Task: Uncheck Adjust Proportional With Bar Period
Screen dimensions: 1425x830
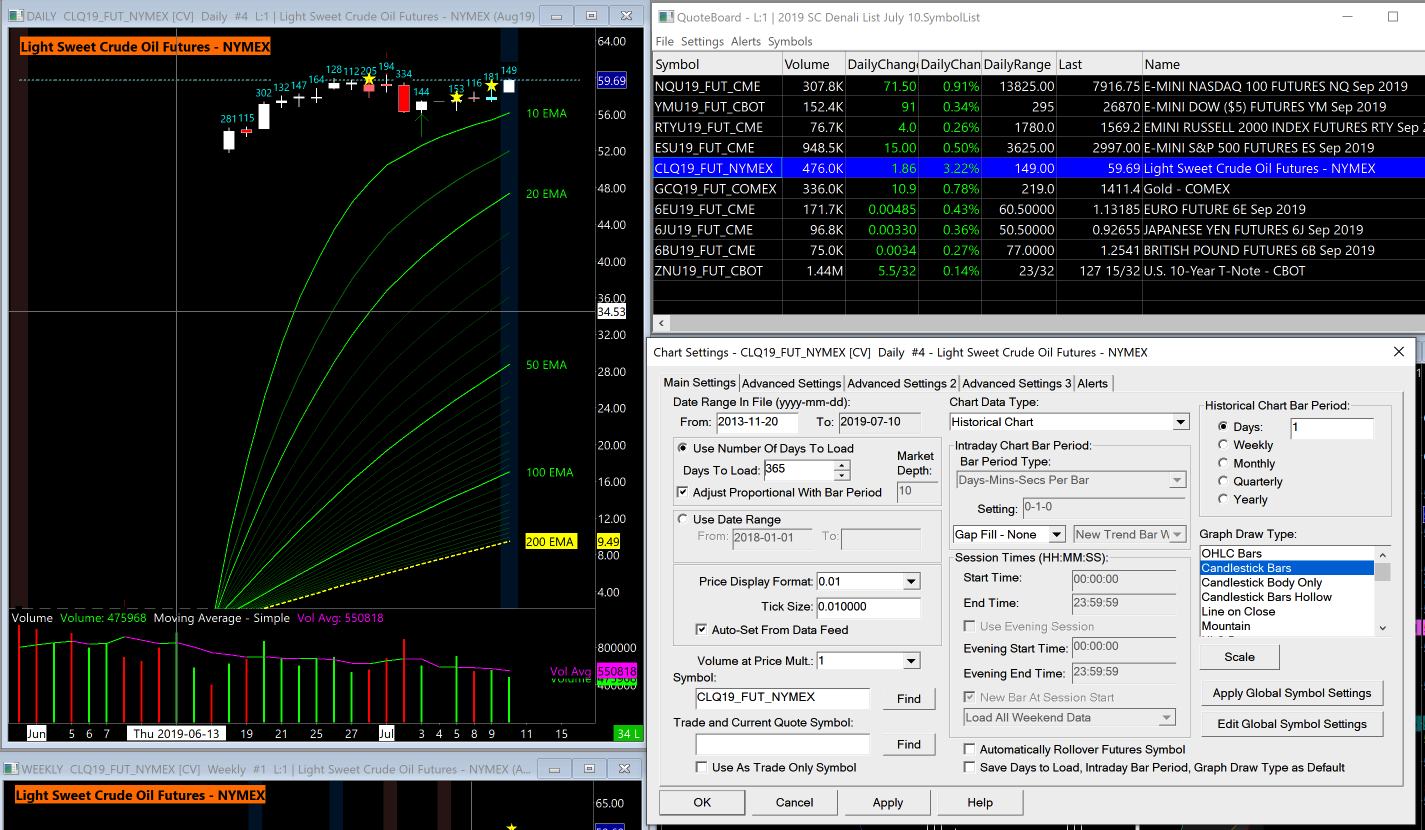Action: click(x=683, y=492)
